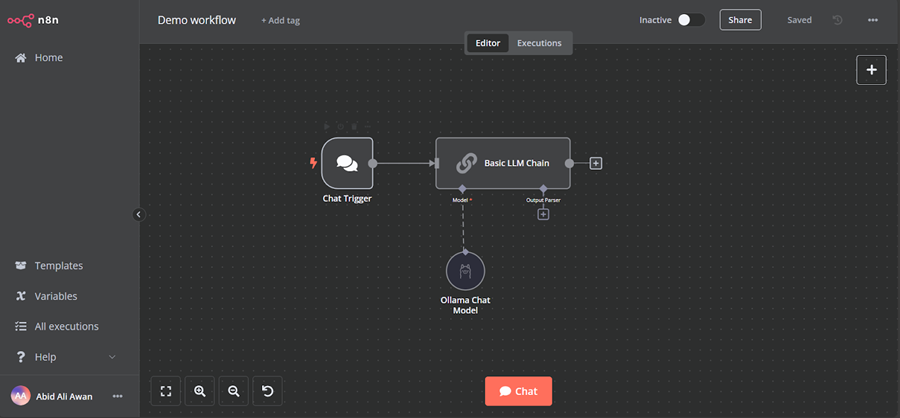Viewport: 900px width, 418px height.
Task: Select the Ollama Chat Model node
Action: [465, 271]
